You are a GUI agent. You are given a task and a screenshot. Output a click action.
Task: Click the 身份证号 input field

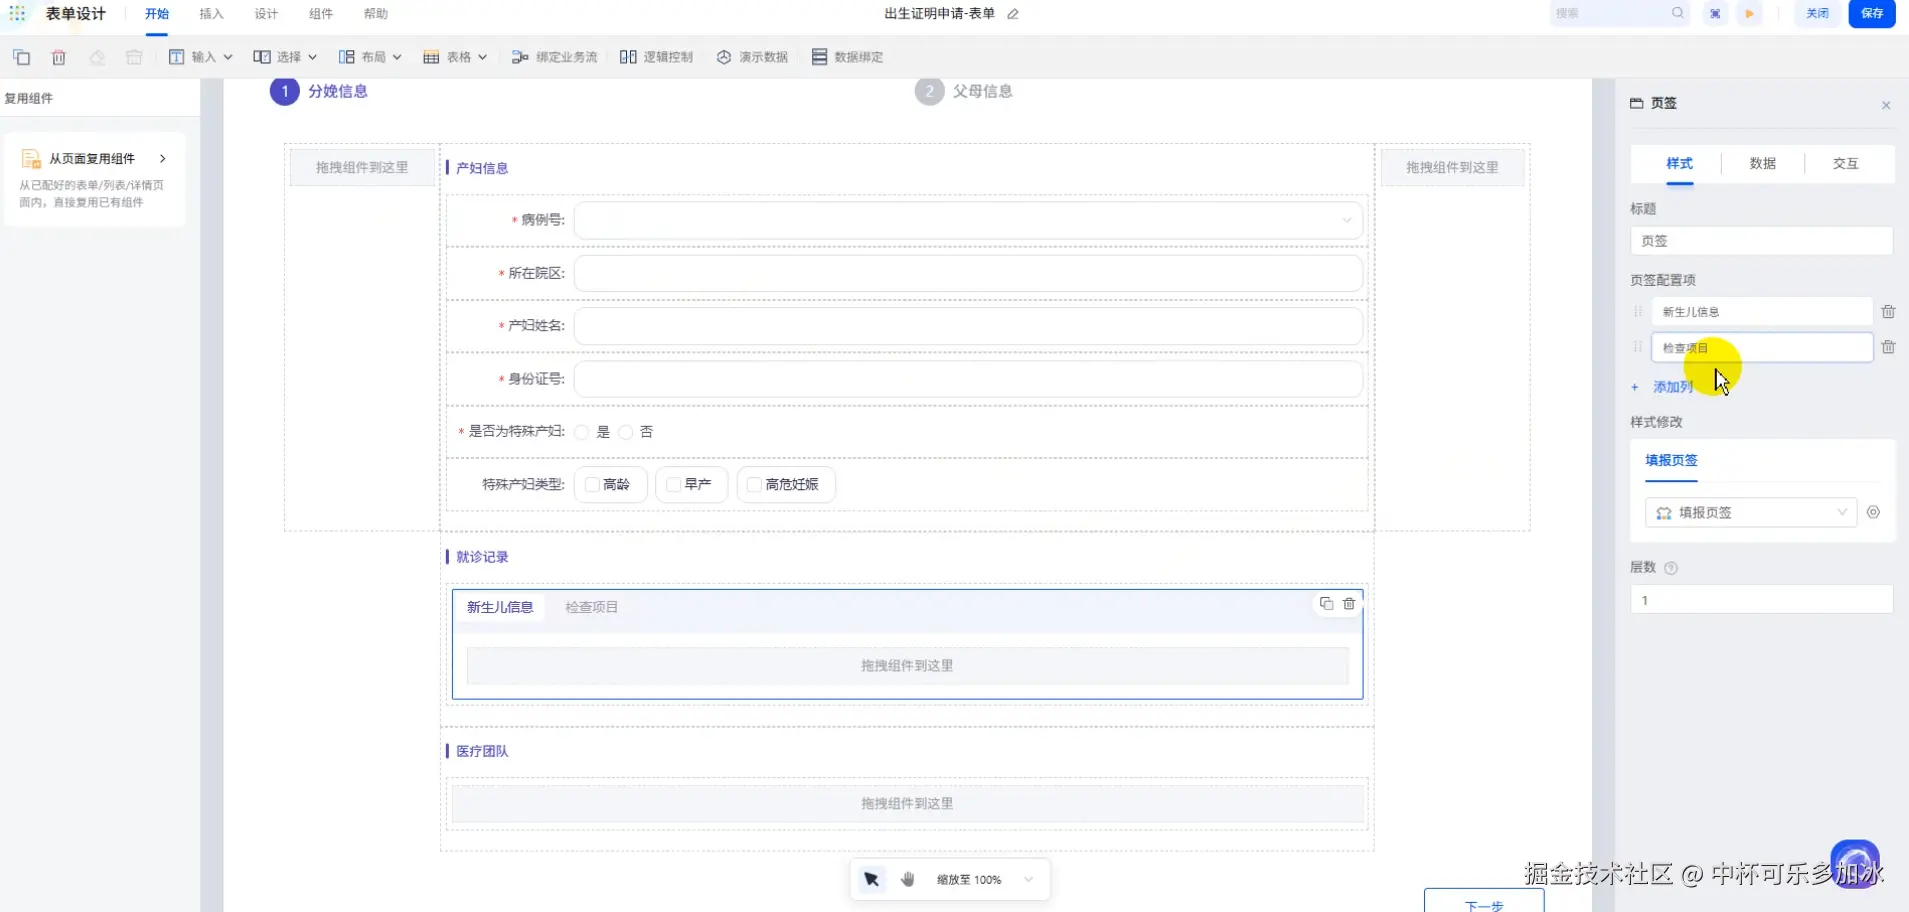tap(968, 379)
